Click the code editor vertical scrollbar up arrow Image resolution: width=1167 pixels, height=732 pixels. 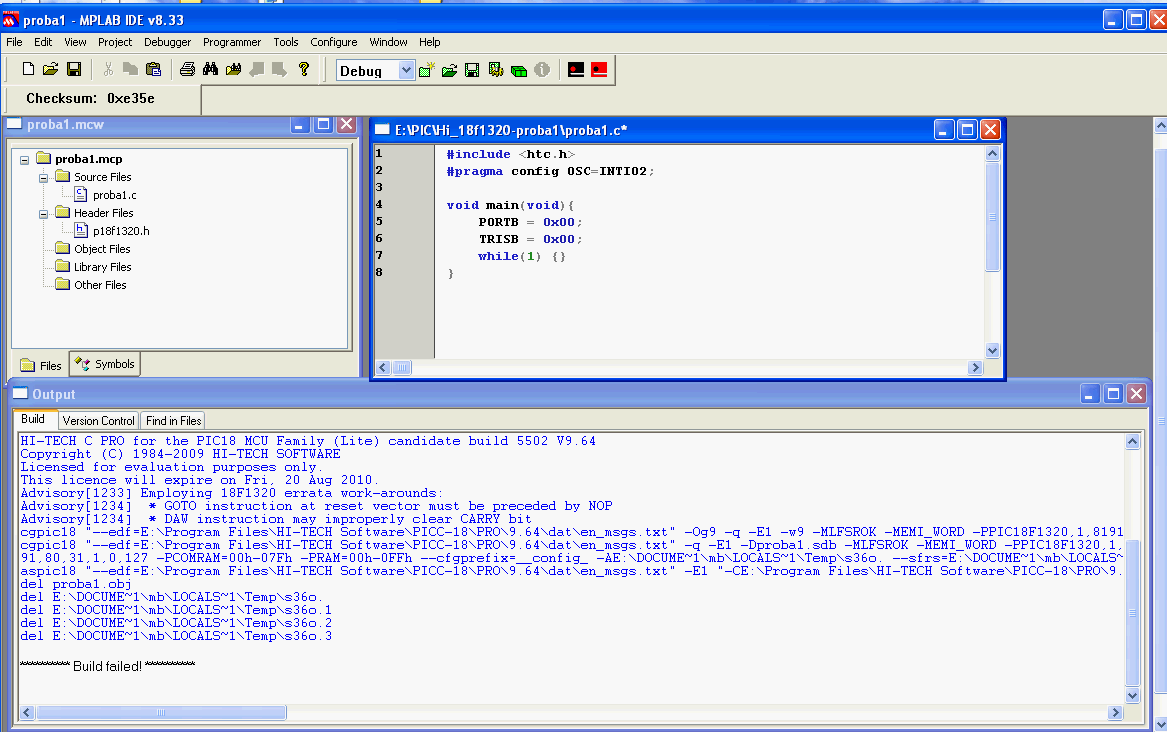(x=992, y=153)
